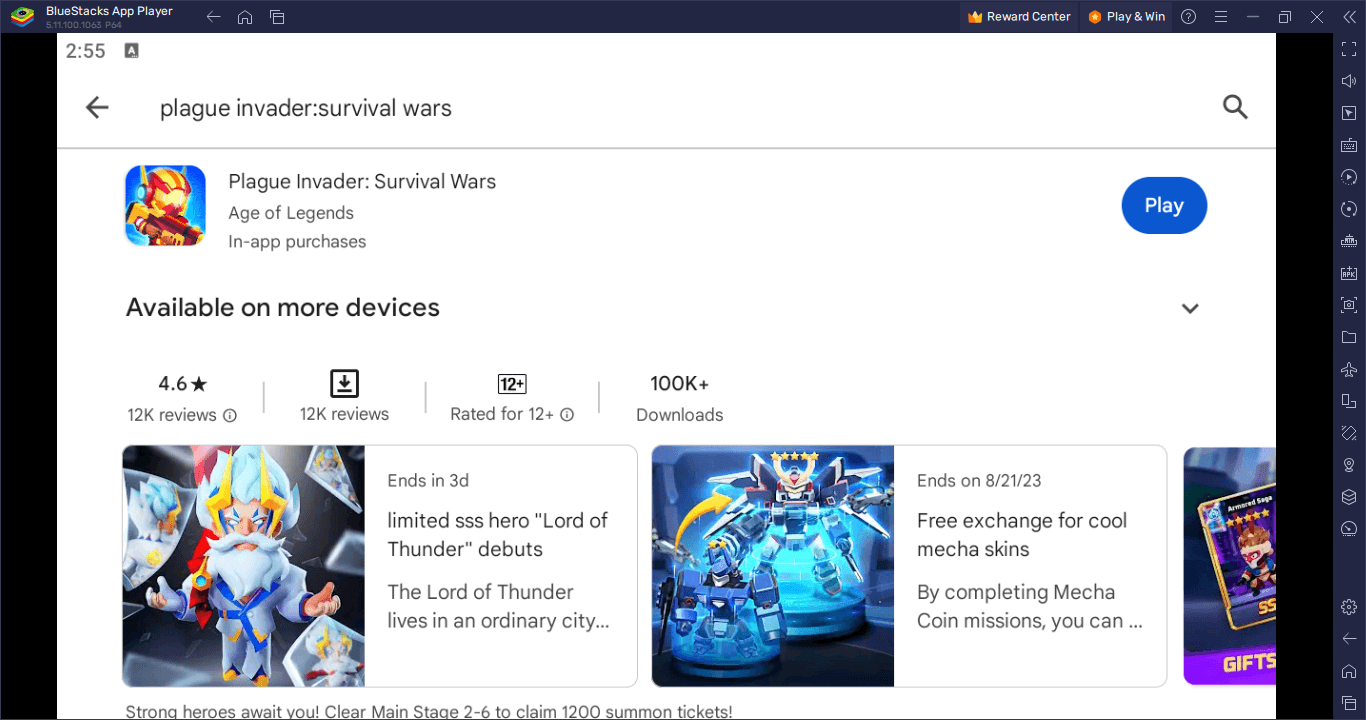Click the sidebar back arrow near bottom

[x=1349, y=639]
